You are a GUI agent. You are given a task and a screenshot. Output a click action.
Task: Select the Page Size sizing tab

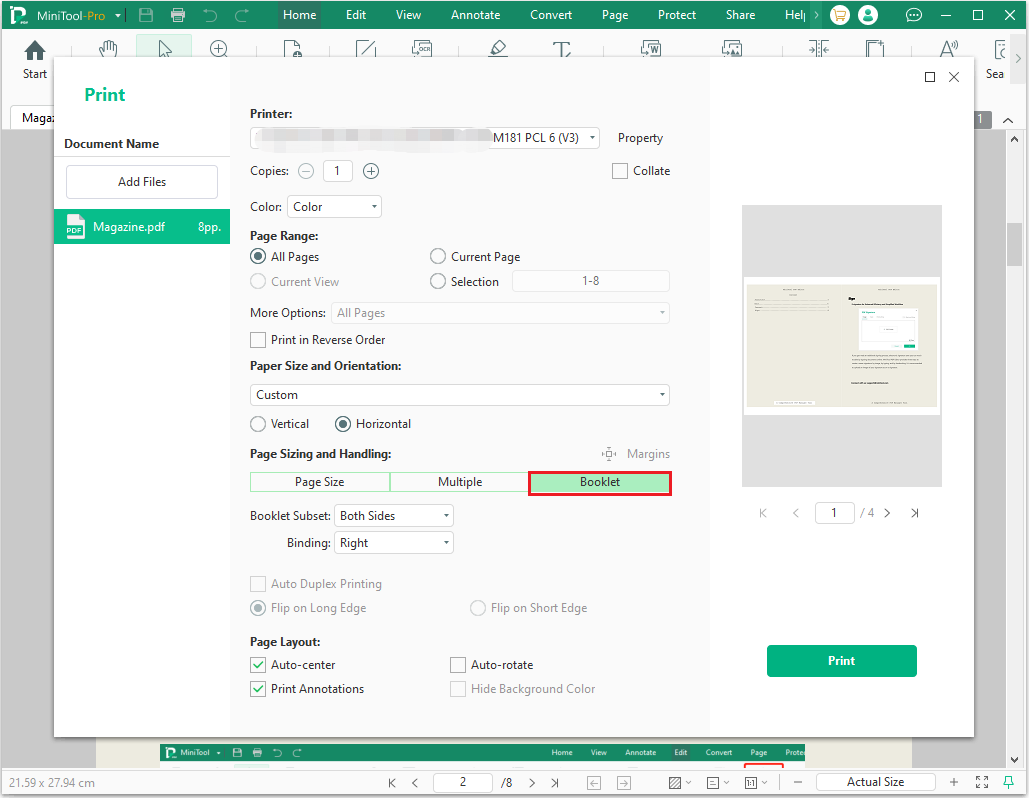pyautogui.click(x=320, y=482)
